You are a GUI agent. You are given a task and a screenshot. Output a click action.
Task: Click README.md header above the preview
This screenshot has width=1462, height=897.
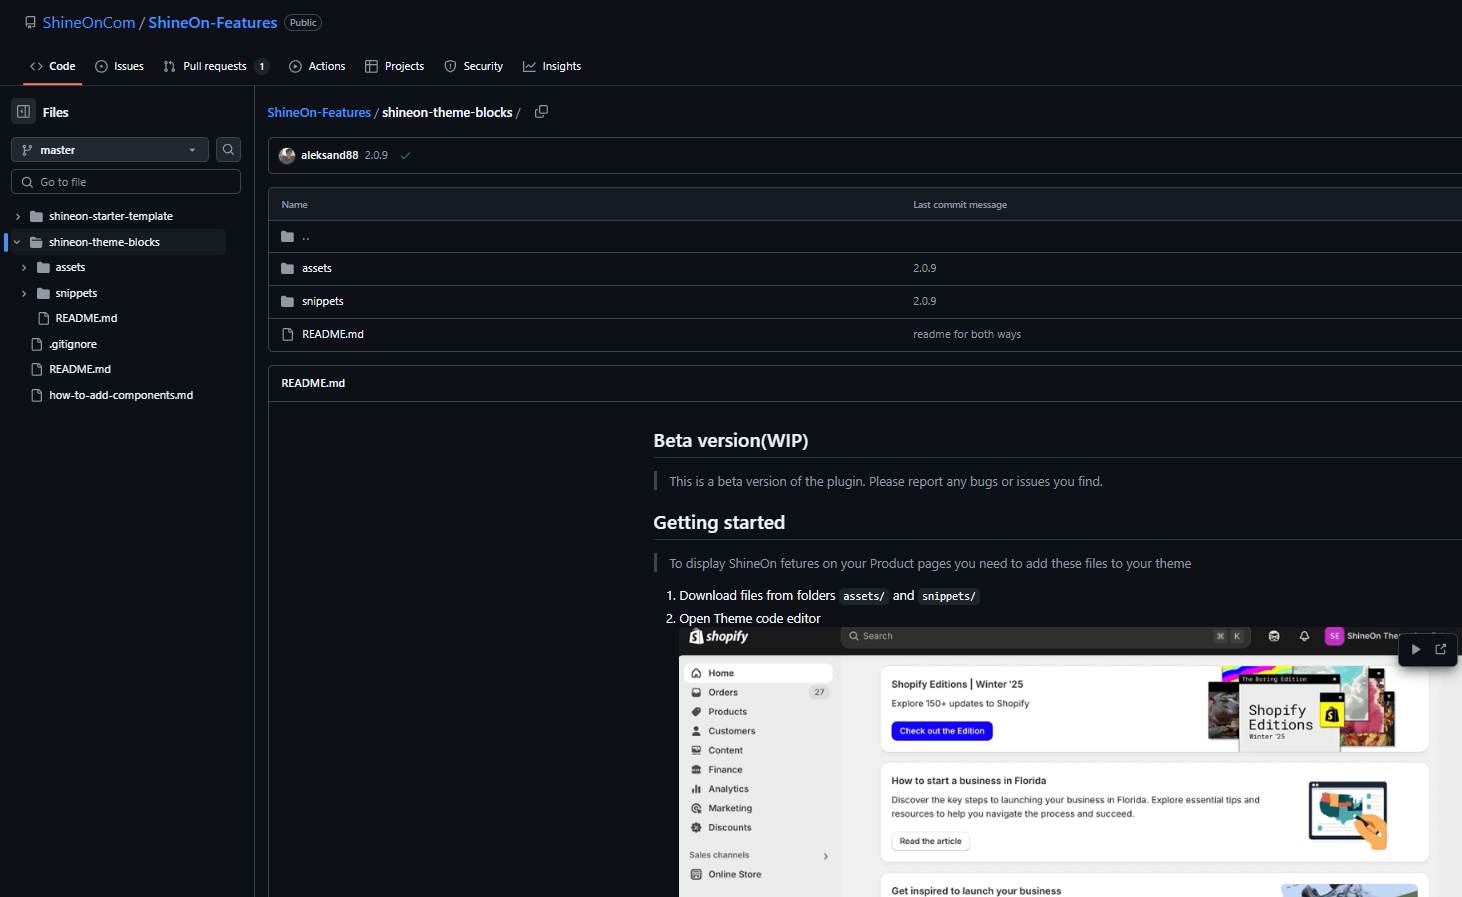click(313, 383)
